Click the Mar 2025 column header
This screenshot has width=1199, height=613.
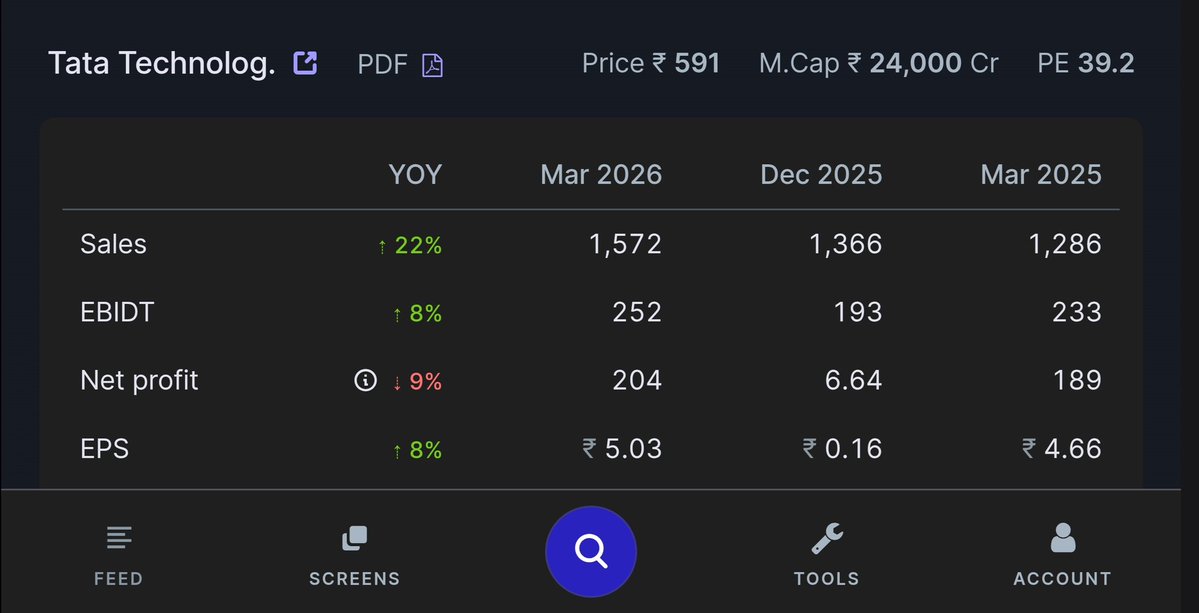[x=1041, y=175]
